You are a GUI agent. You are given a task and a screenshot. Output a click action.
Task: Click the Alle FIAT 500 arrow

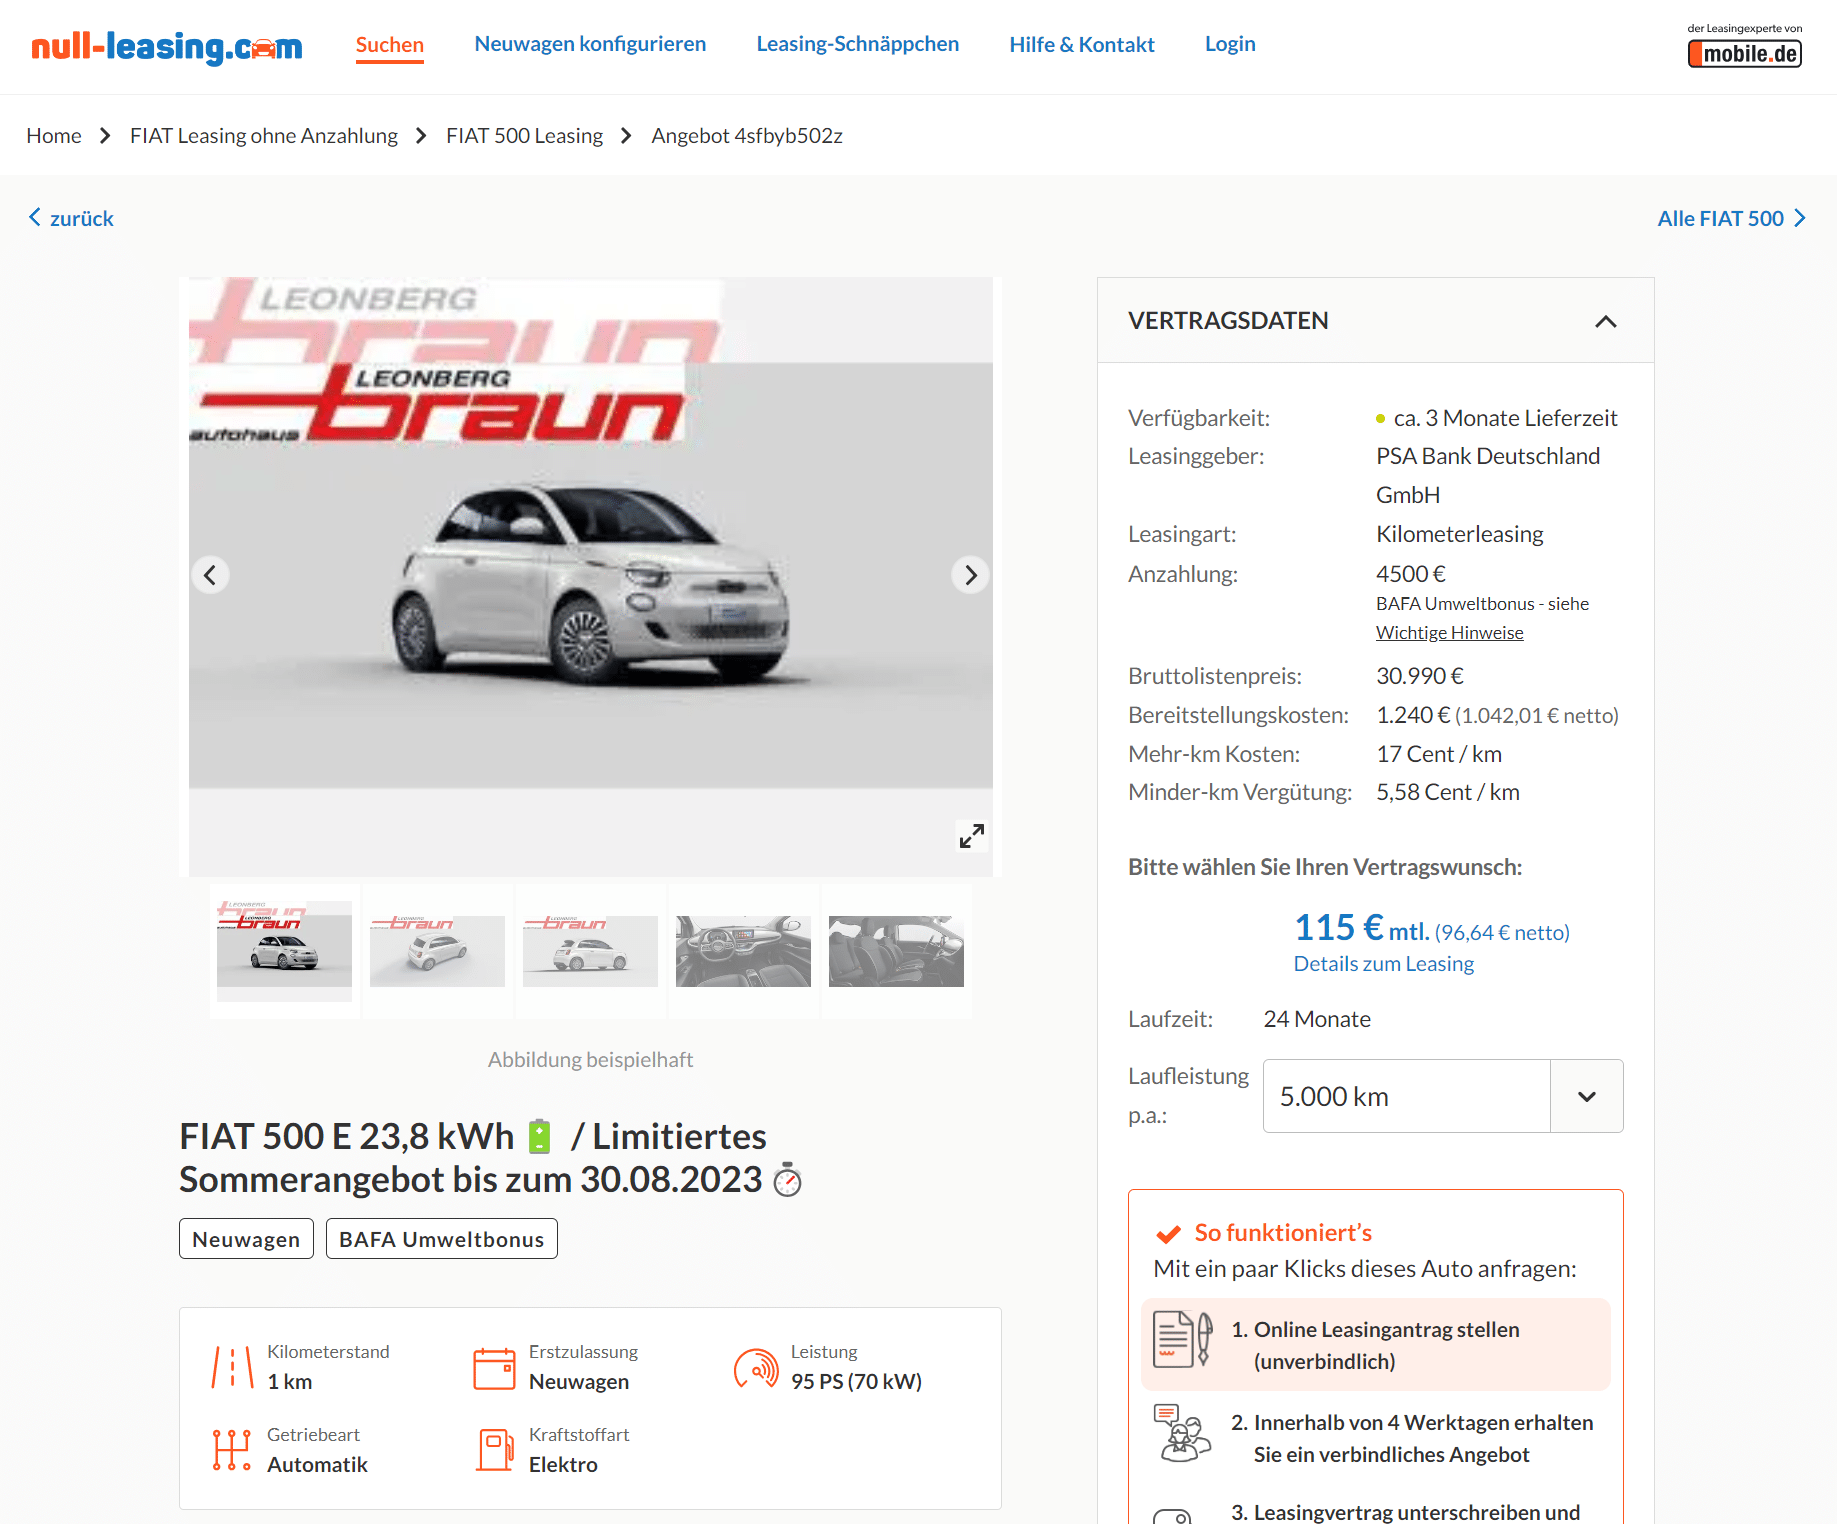(x=1799, y=218)
